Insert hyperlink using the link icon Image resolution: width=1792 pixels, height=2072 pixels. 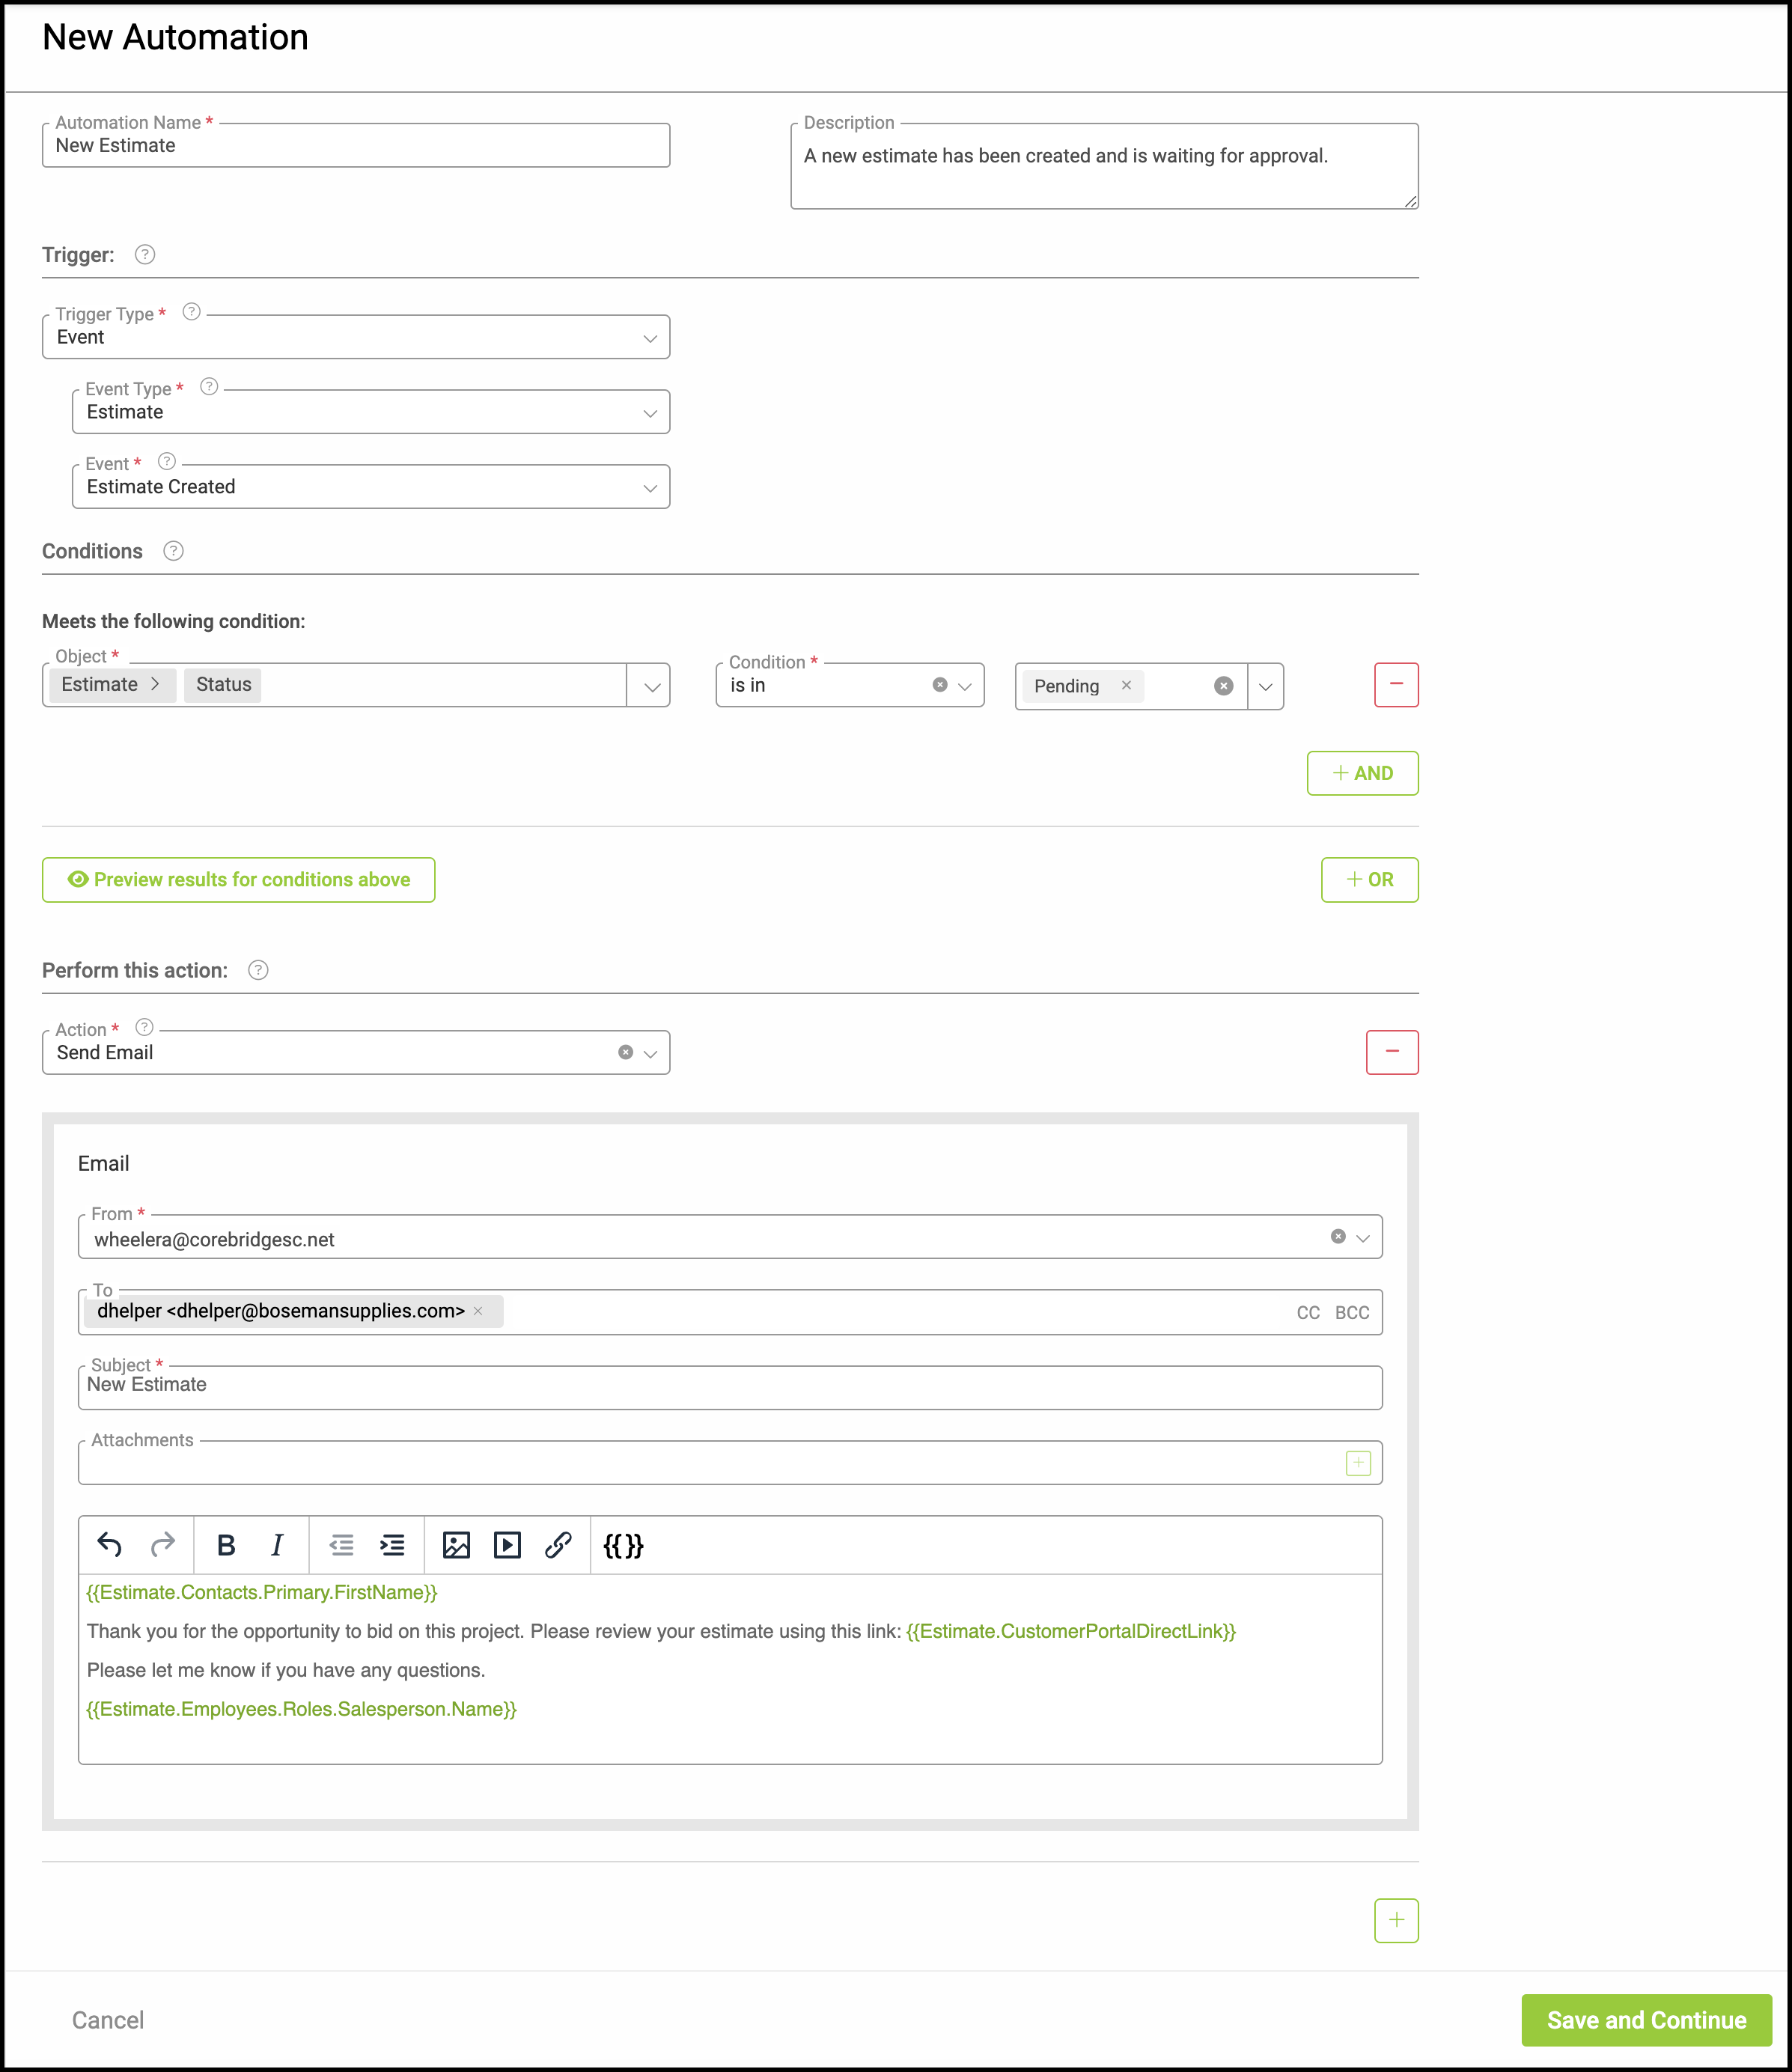click(558, 1545)
